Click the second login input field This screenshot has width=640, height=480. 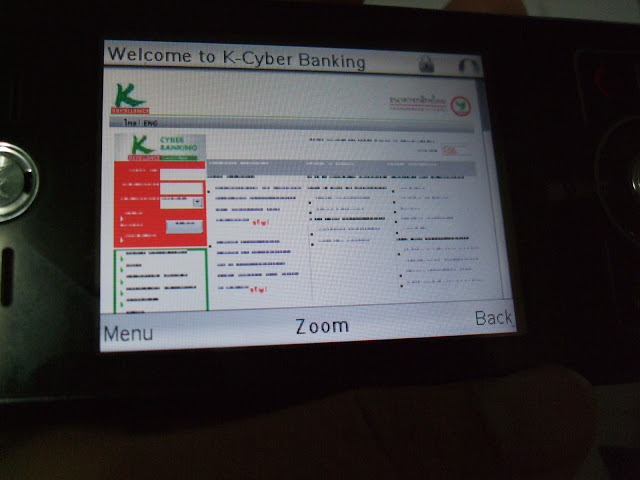tap(182, 188)
